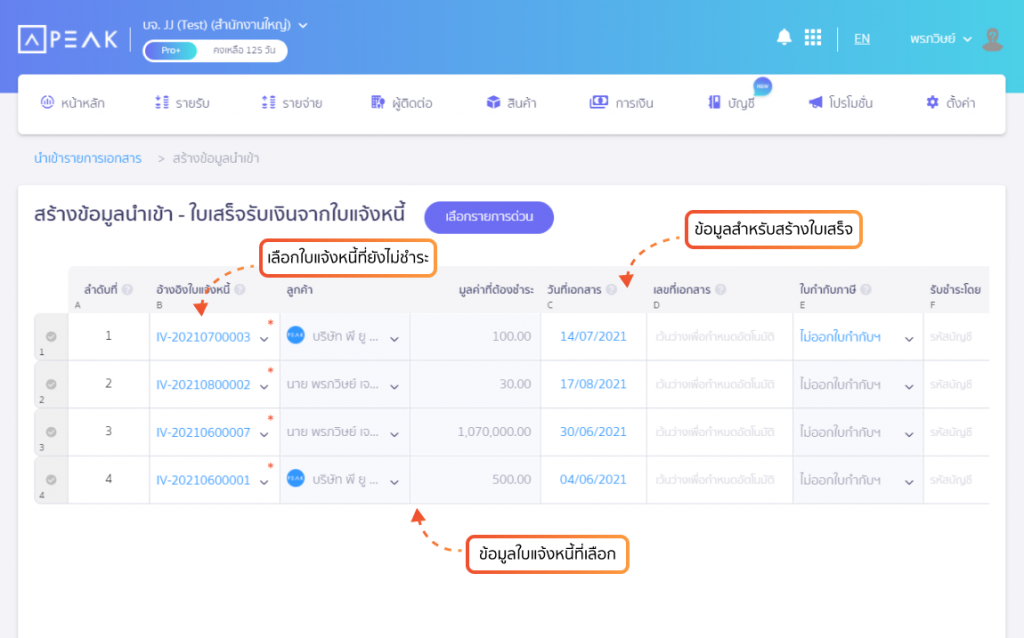1024x638 pixels.
Task: Click the help icon beside อ้างอิงใบแจ้งหนี้
Action: tap(240, 289)
